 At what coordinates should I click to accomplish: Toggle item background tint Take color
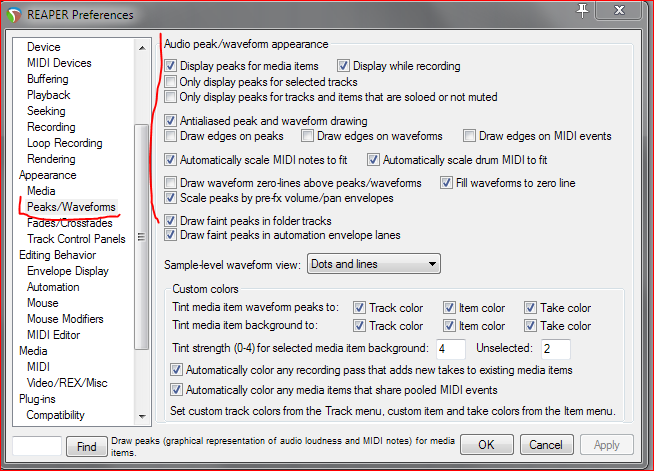click(530, 326)
